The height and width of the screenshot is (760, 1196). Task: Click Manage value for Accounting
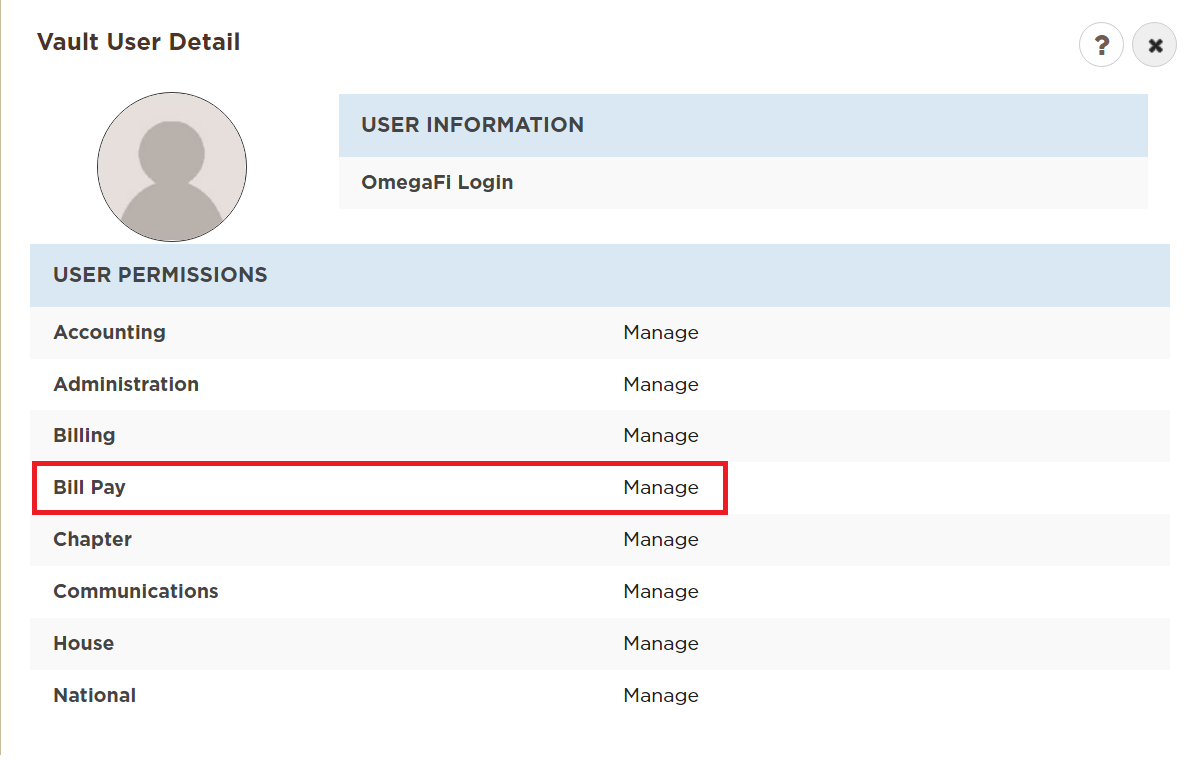tap(661, 333)
